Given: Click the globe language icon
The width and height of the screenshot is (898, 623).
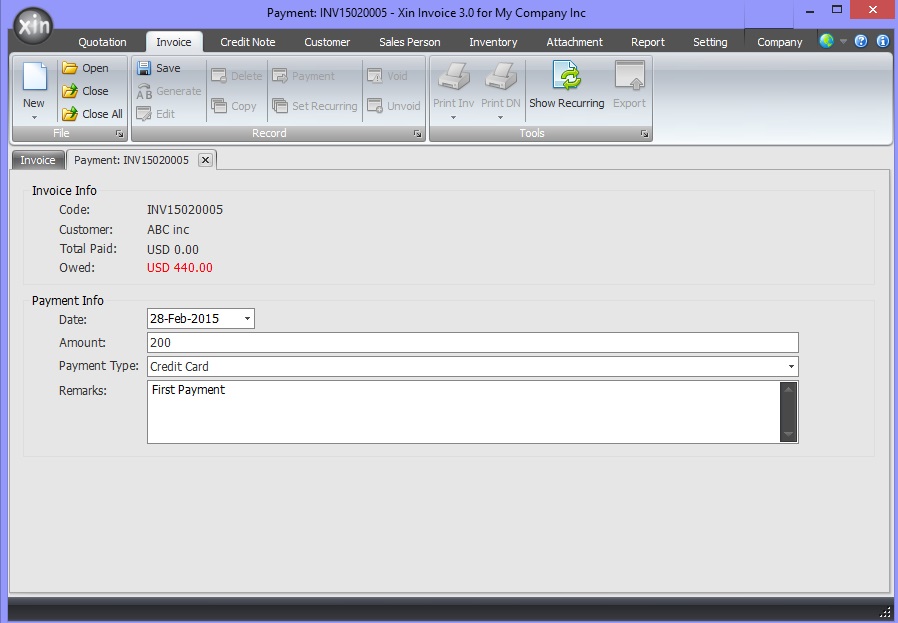Looking at the screenshot, I should (826, 42).
